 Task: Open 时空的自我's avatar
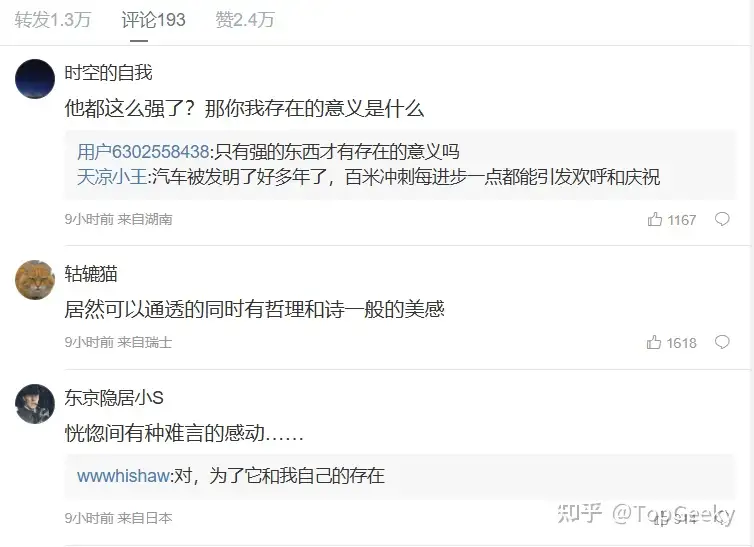pos(35,79)
